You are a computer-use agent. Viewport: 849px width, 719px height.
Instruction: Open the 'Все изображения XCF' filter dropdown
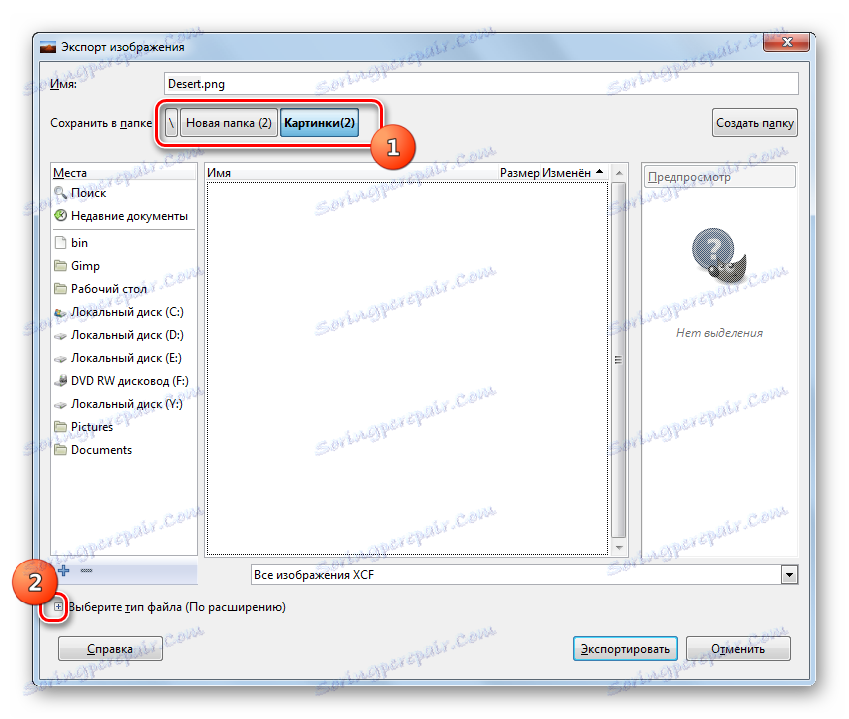point(789,574)
